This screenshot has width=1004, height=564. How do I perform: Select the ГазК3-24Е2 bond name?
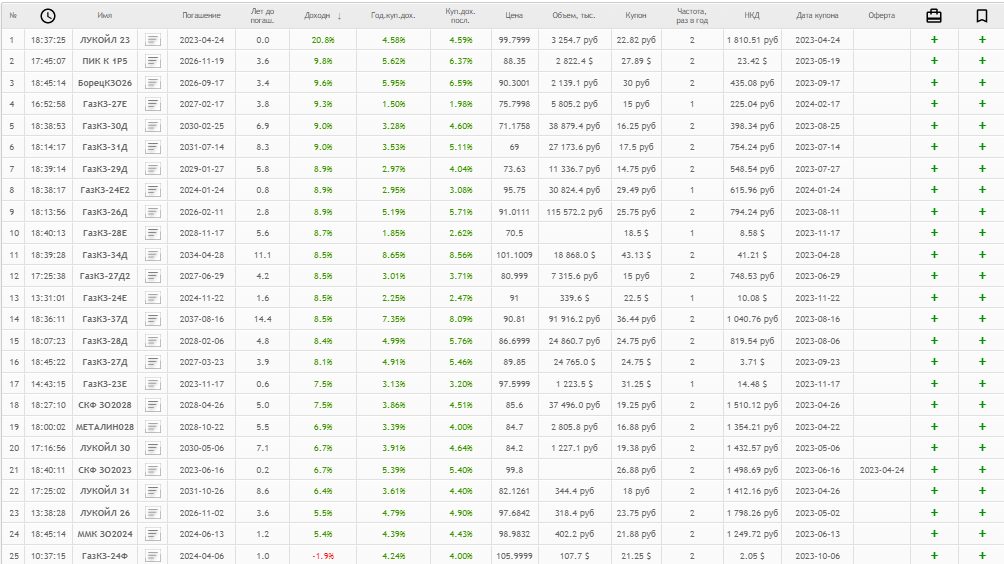click(104, 190)
